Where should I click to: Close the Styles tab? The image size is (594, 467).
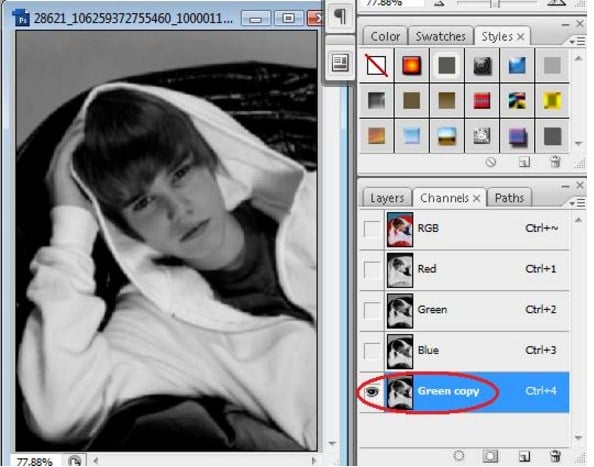point(521,37)
